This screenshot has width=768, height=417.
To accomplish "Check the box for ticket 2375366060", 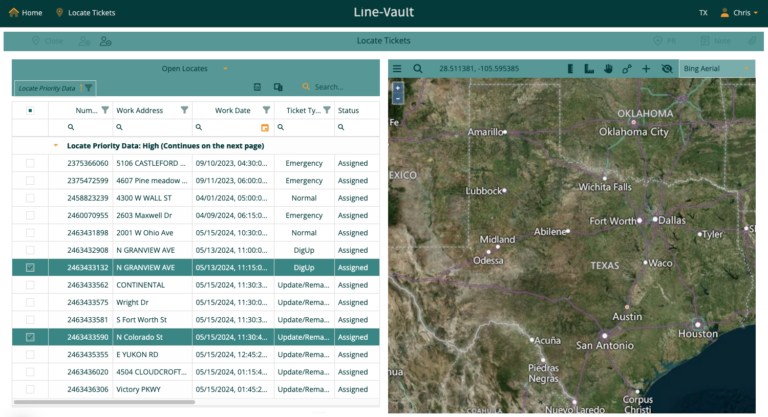I will pos(30,163).
